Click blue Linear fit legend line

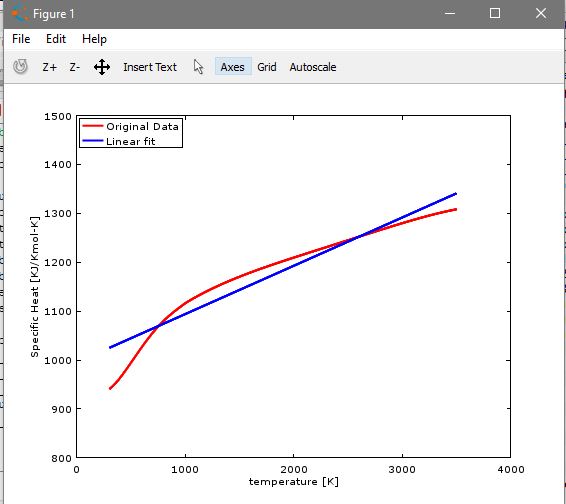(x=93, y=141)
